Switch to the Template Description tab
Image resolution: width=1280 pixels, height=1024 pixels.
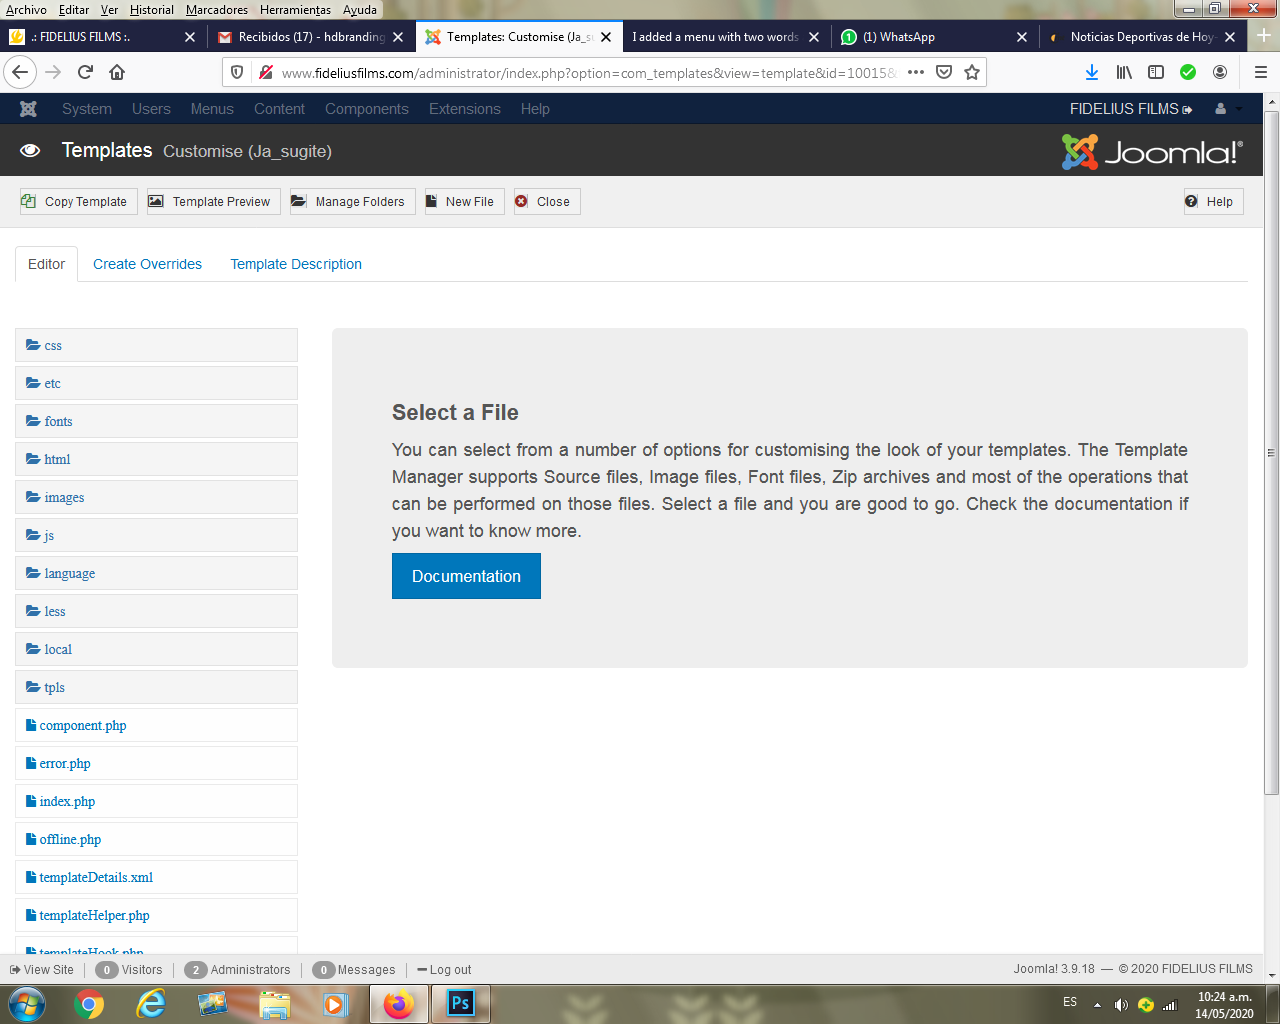tap(296, 264)
